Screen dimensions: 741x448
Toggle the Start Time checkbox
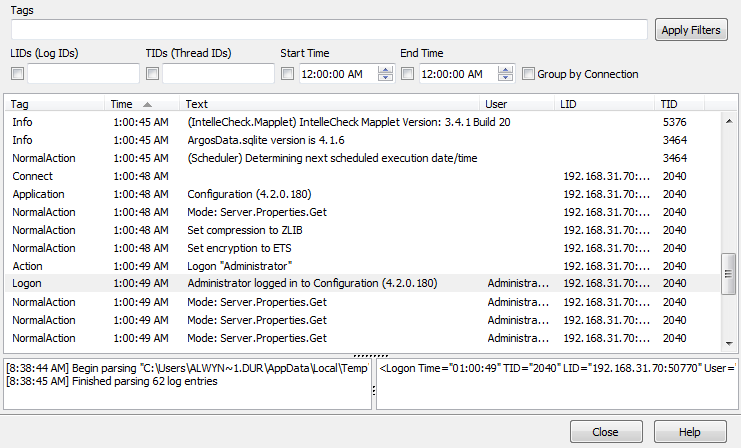coord(288,74)
